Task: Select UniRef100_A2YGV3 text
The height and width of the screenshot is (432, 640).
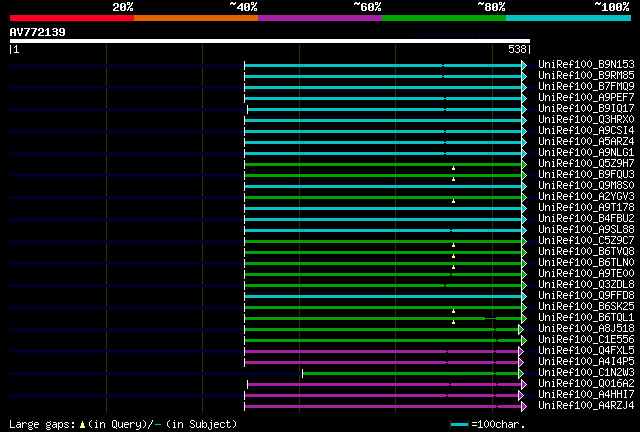Action: 586,197
